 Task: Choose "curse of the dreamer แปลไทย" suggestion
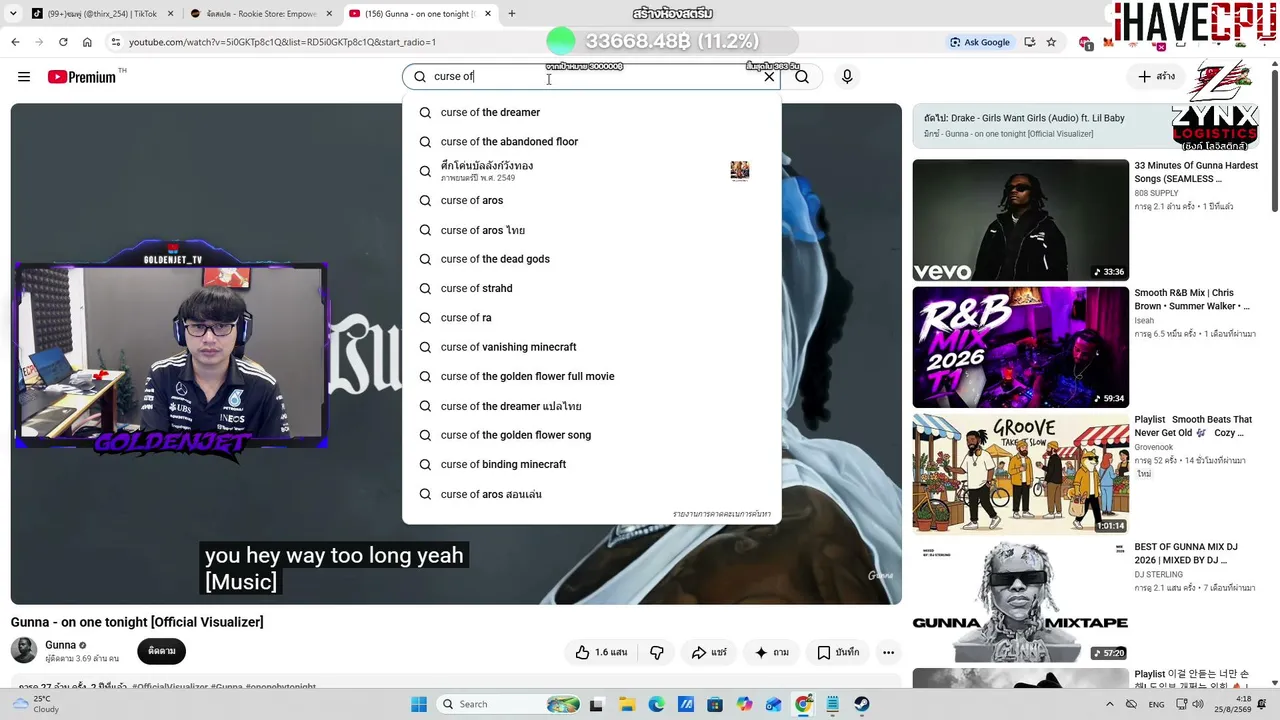pos(591,406)
